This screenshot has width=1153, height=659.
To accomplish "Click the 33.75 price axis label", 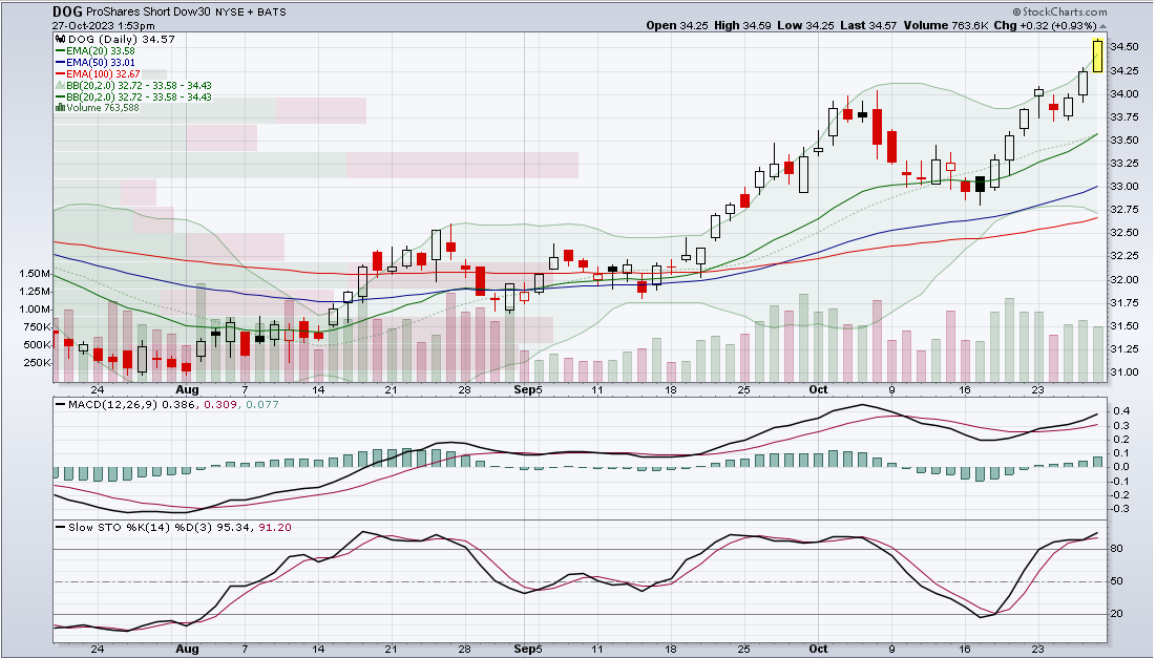I will pos(1124,118).
